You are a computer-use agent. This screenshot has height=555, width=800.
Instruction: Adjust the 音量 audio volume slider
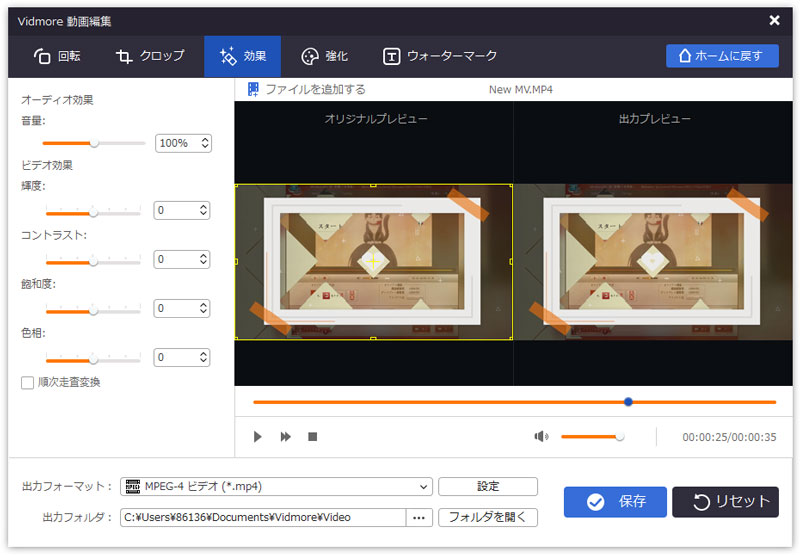(x=94, y=143)
